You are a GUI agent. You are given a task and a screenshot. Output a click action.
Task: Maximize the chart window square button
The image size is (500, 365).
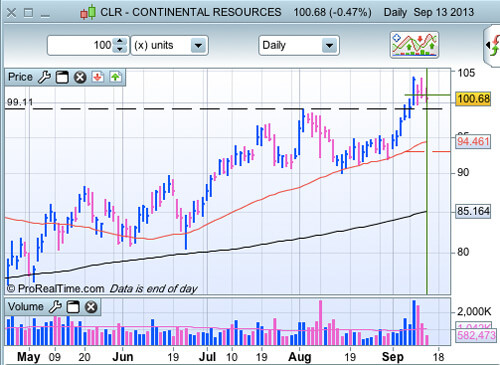pyautogui.click(x=29, y=13)
